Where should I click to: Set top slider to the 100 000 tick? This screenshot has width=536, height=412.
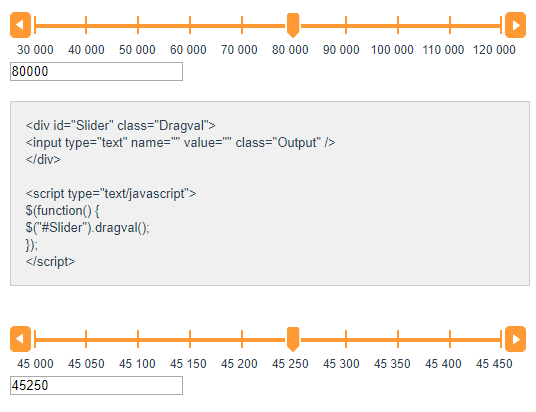pos(398,25)
